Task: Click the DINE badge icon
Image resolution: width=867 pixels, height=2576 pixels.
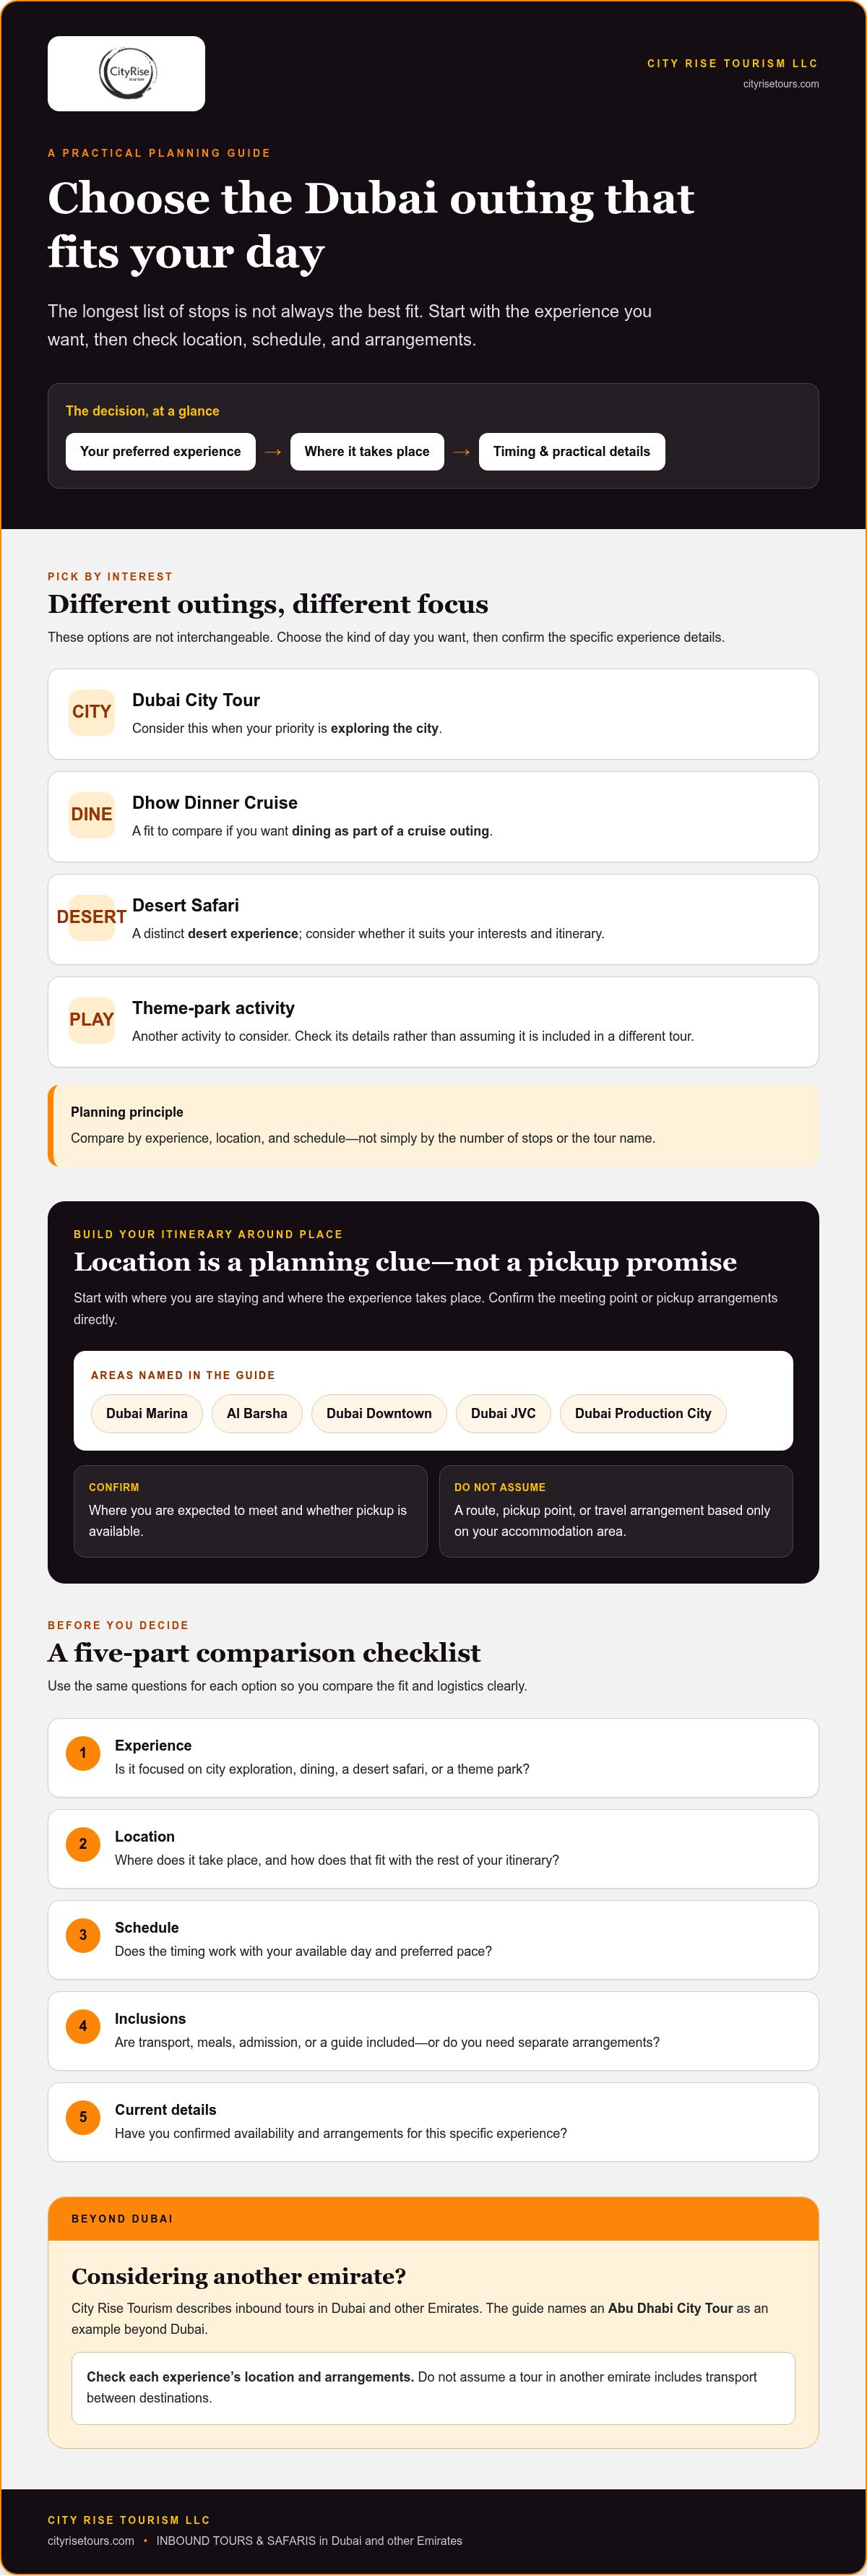Action: (x=91, y=815)
